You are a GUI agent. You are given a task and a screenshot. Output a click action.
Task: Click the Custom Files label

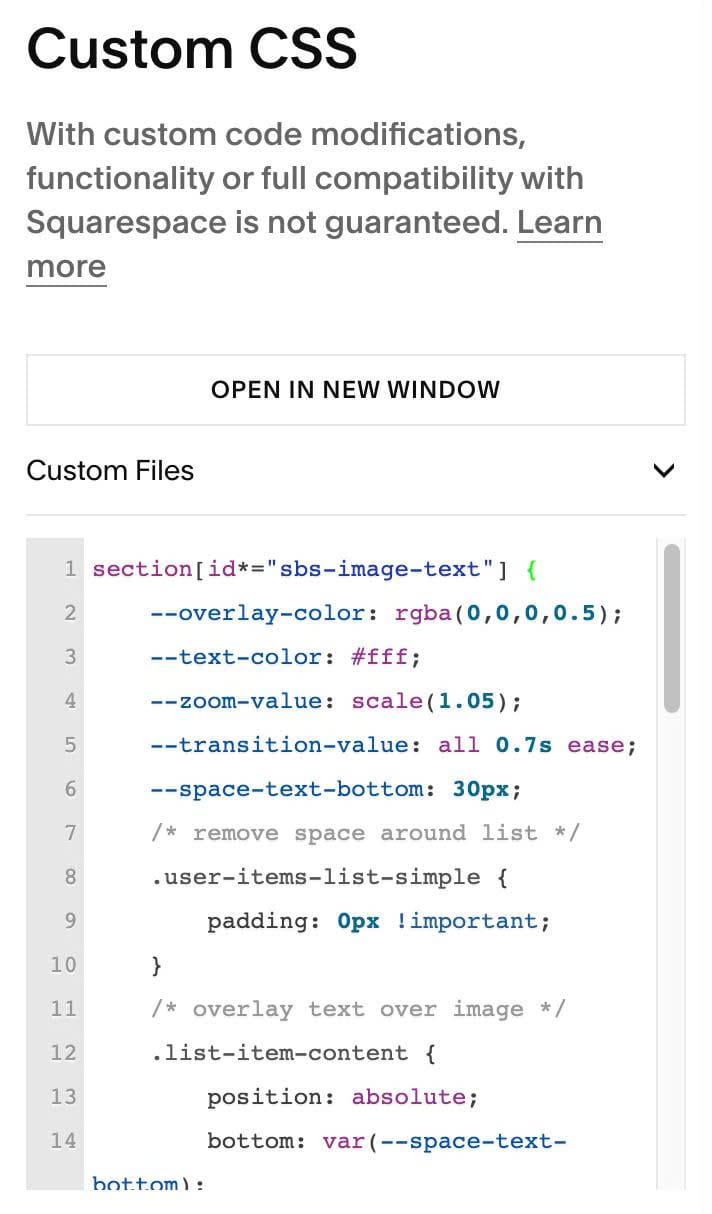(110, 471)
